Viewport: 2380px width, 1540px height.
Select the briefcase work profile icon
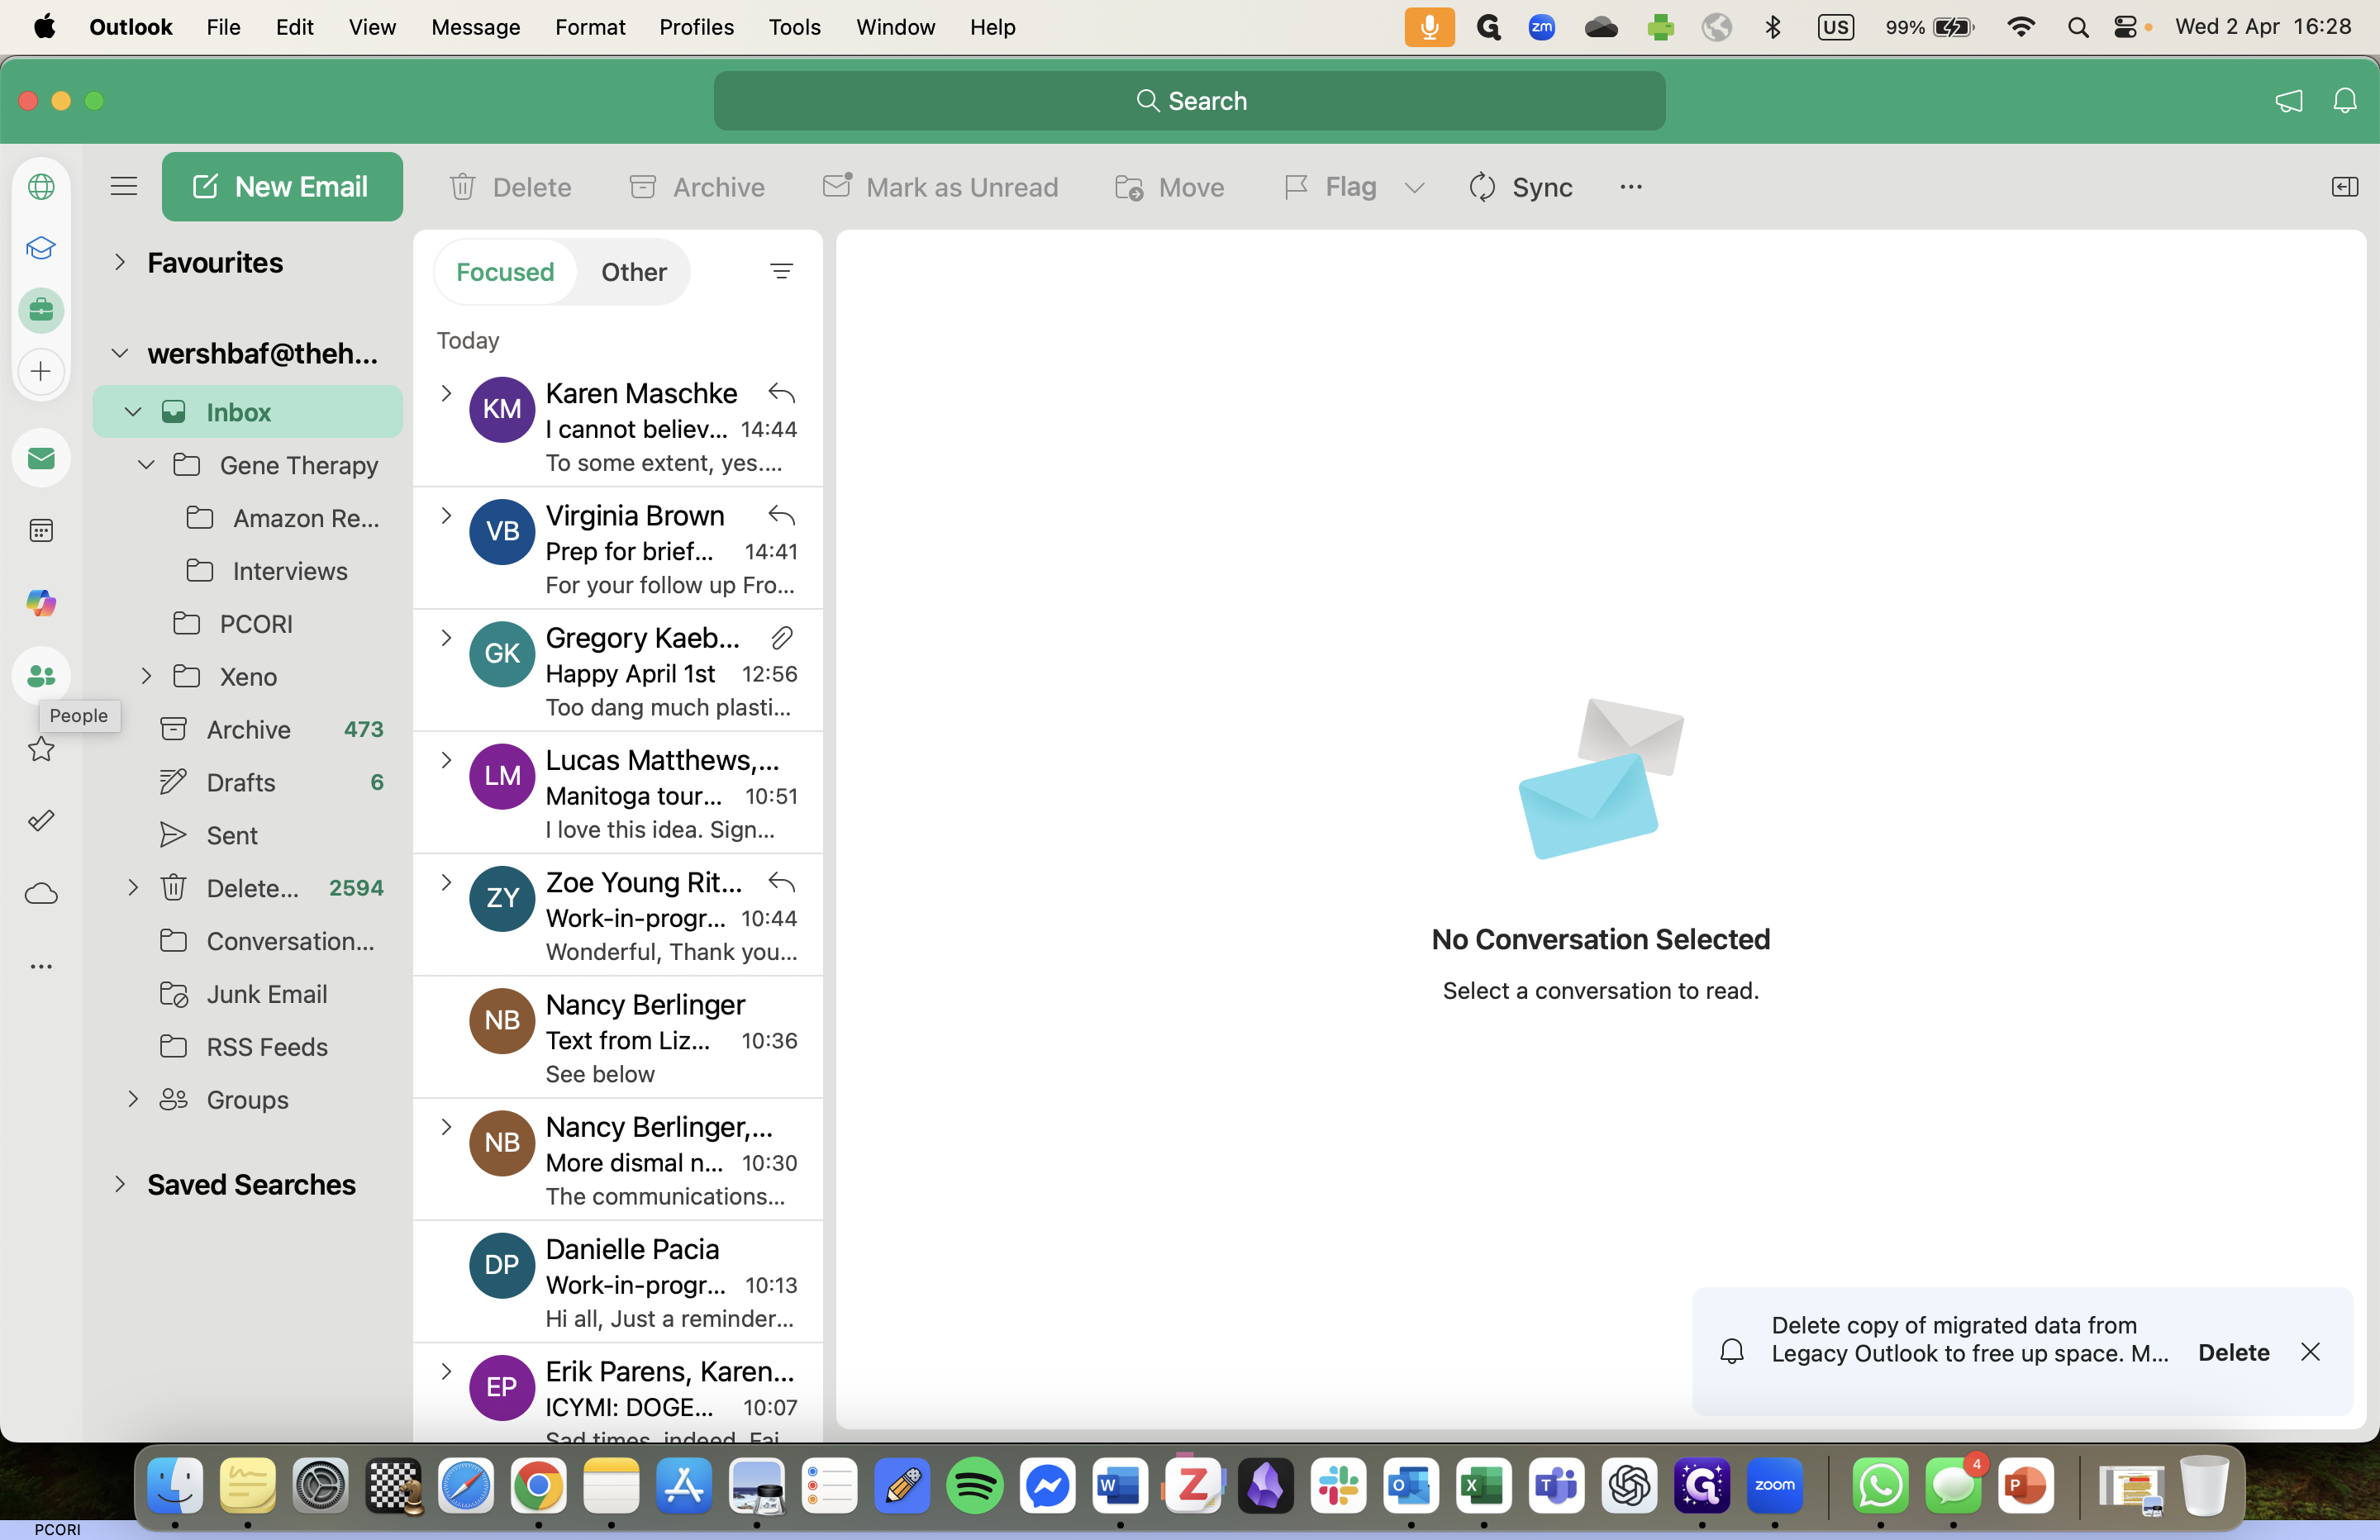(41, 310)
